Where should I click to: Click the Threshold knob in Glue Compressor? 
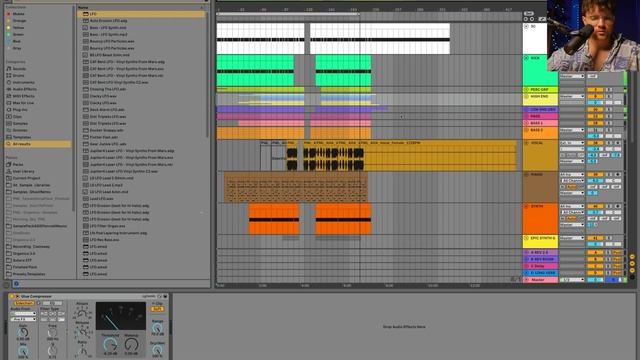point(110,345)
